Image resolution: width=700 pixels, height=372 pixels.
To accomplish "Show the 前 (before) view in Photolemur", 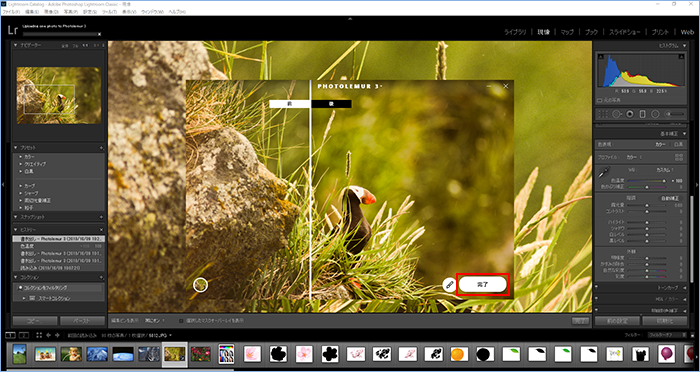I will tap(290, 104).
